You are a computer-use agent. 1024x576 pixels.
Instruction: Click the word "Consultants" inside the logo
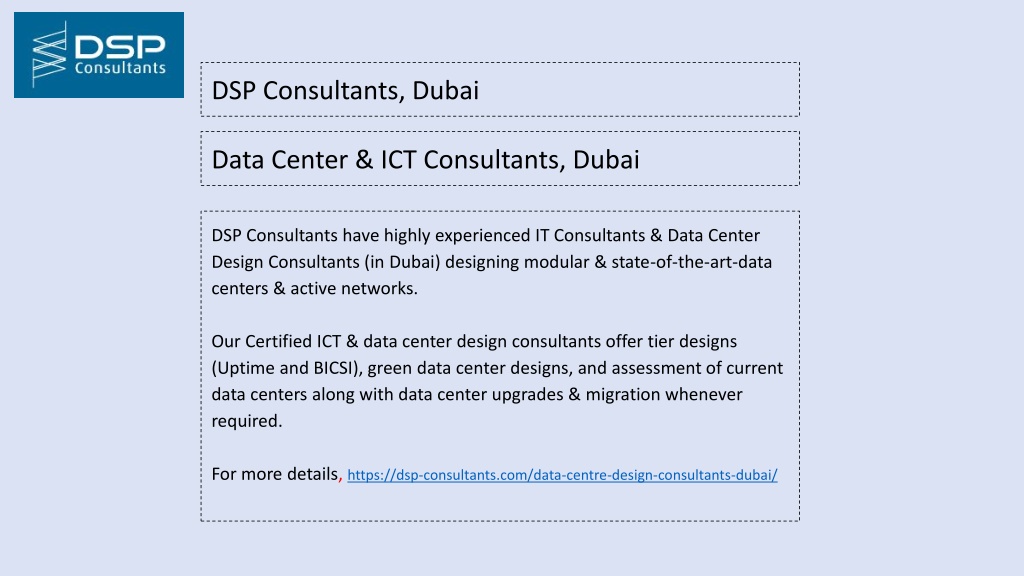click(120, 68)
